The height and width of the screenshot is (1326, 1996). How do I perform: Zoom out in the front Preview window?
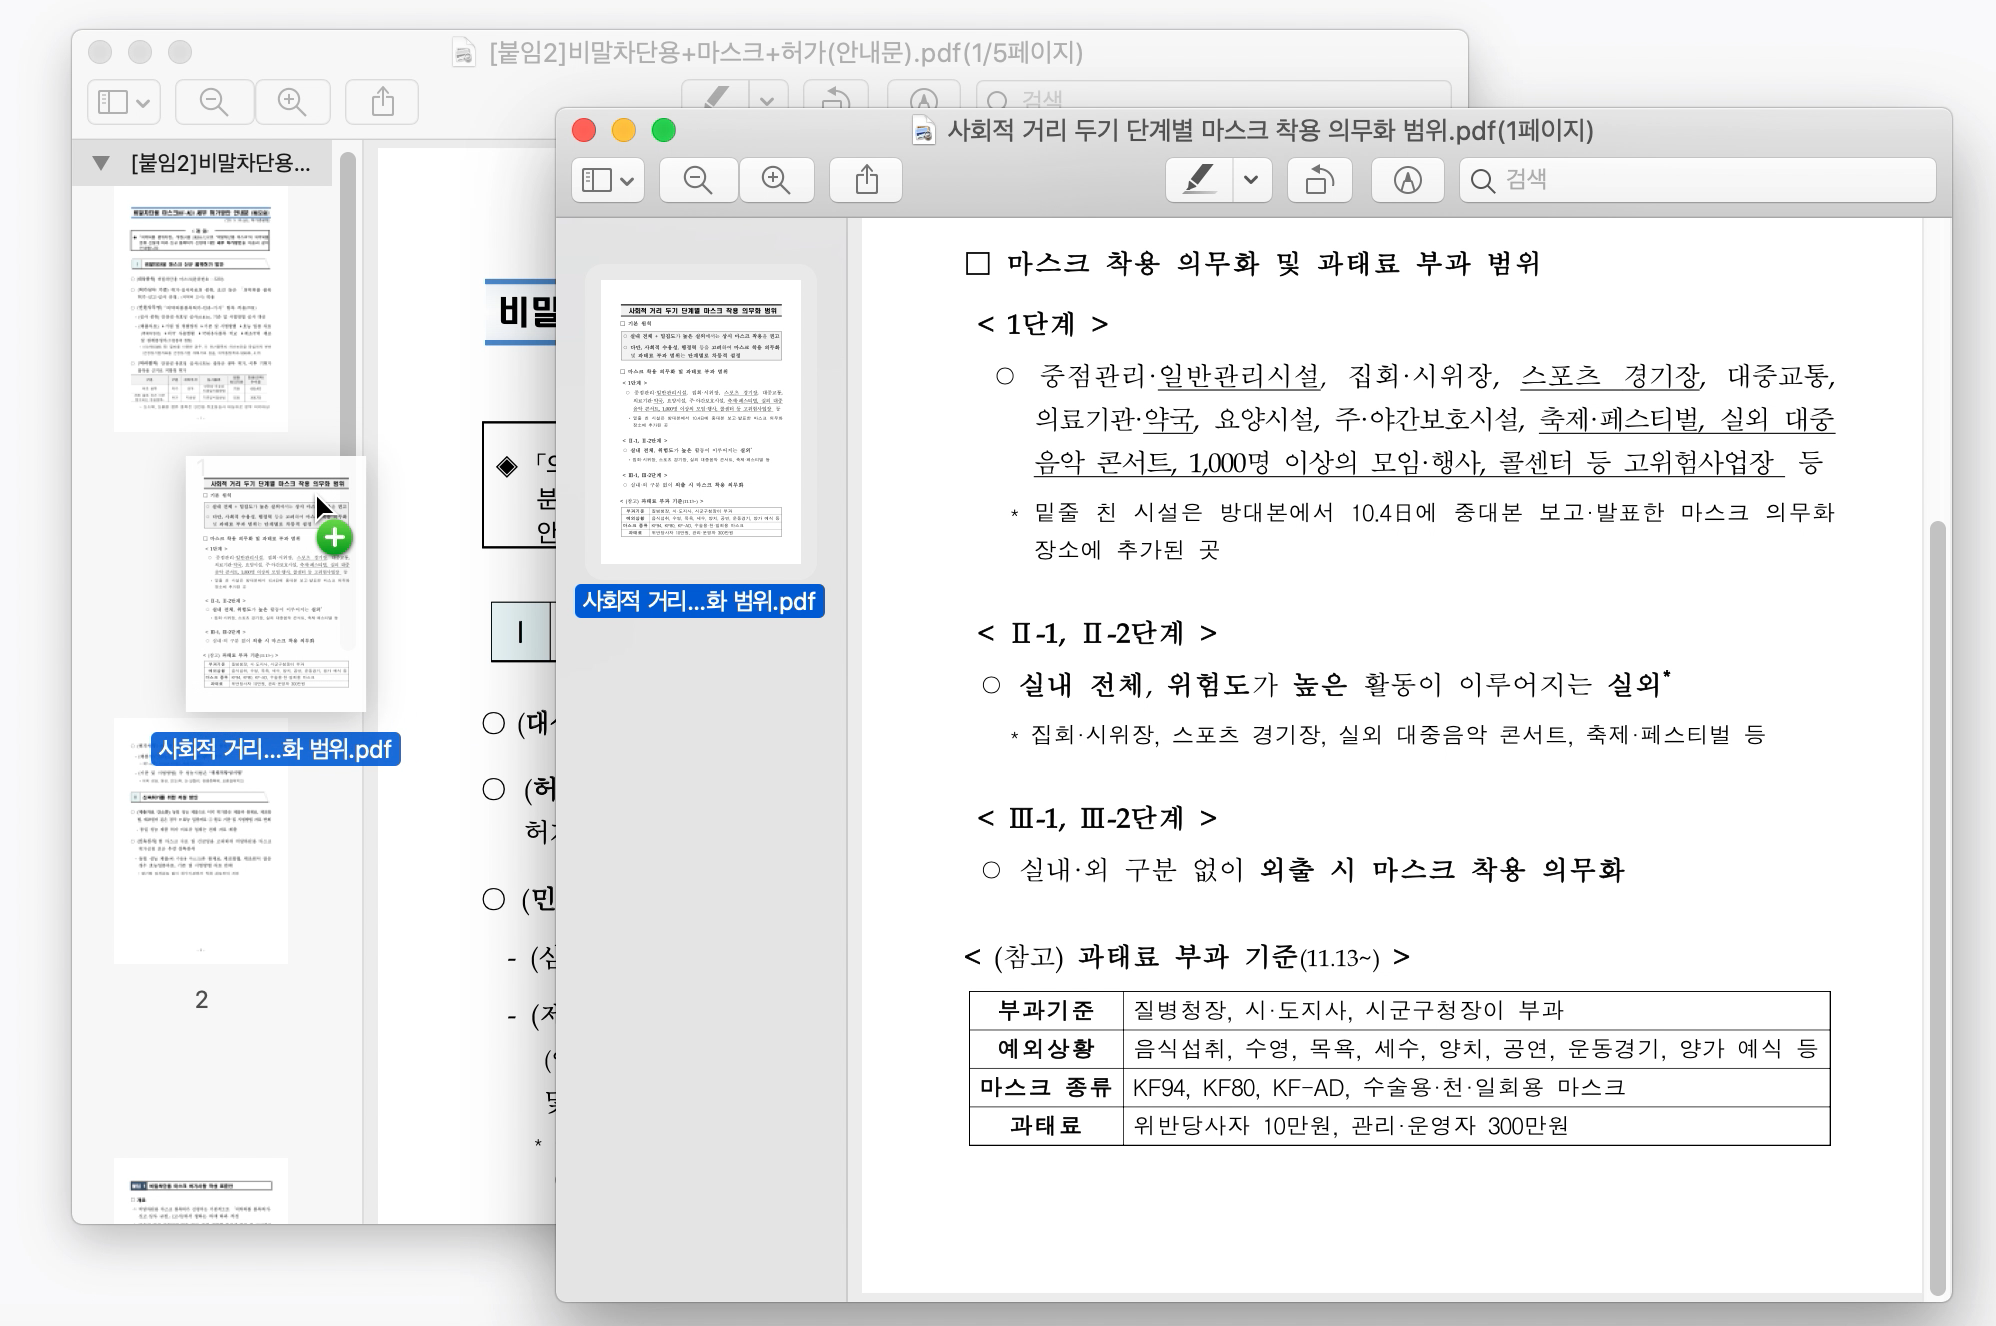(697, 180)
